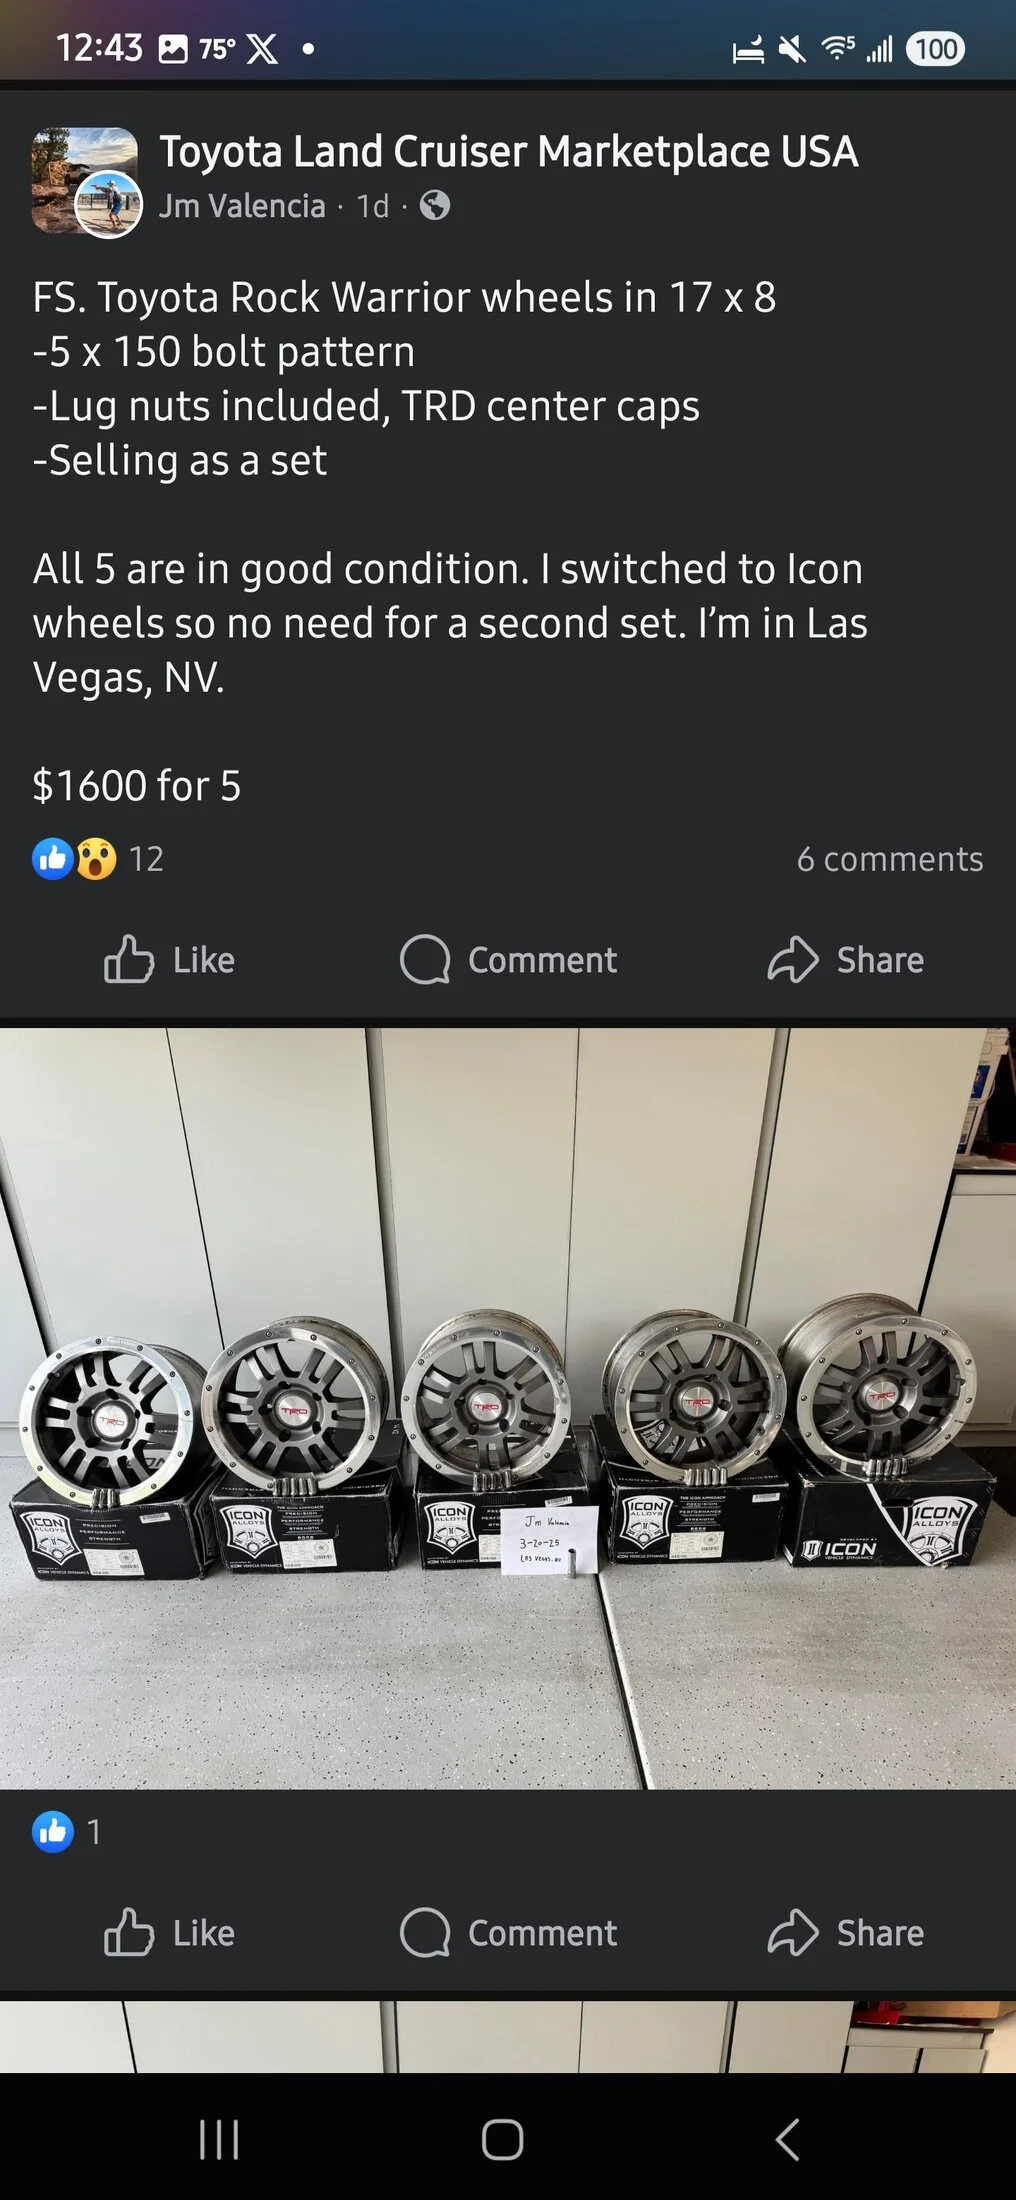Viewport: 1016px width, 2200px height.
Task: Like the Rock Warrior wheels post
Action: coord(170,960)
